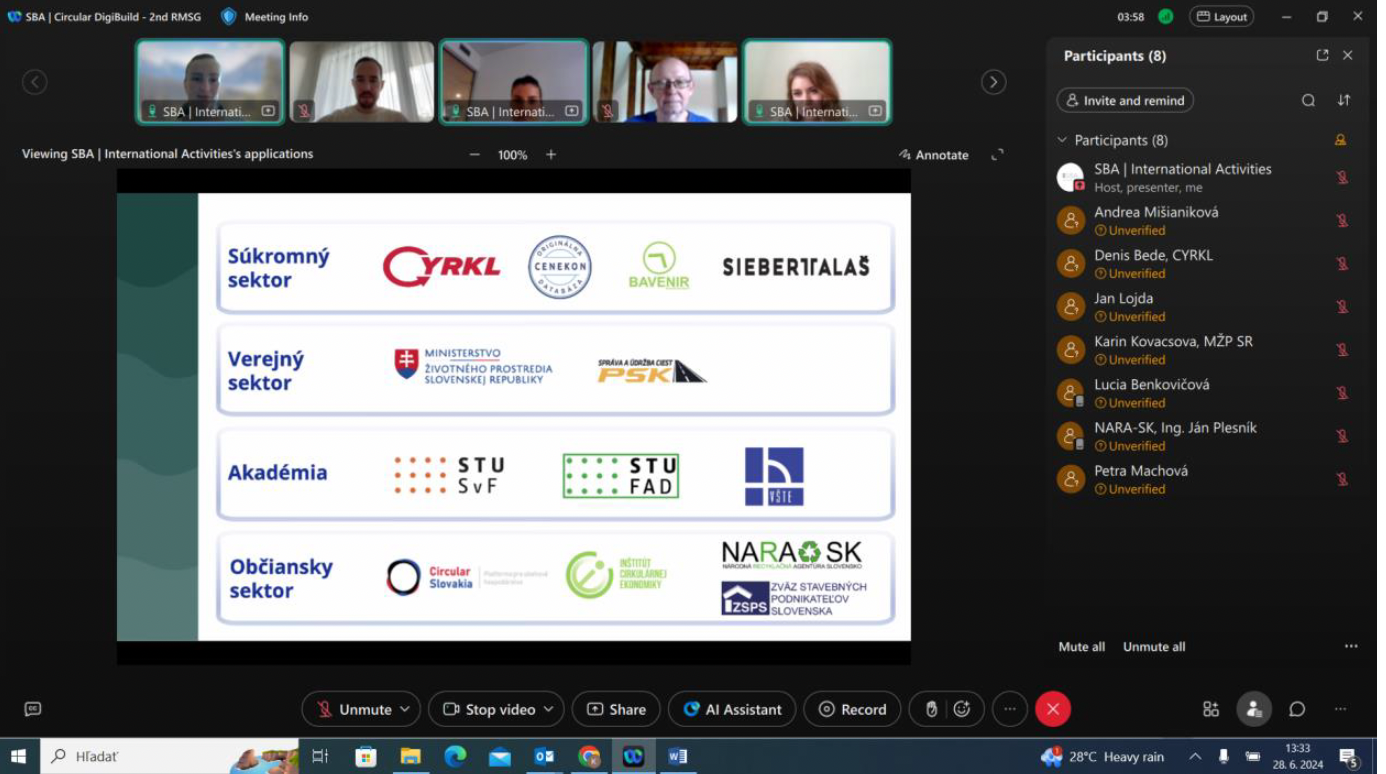This screenshot has height=774, width=1386.
Task: Toggle the Participants panel icon in bottom toolbar
Action: pyautogui.click(x=1254, y=709)
